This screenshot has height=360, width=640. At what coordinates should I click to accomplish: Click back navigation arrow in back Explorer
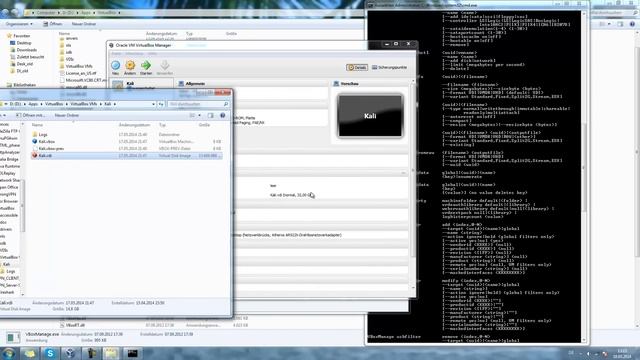(5, 13)
